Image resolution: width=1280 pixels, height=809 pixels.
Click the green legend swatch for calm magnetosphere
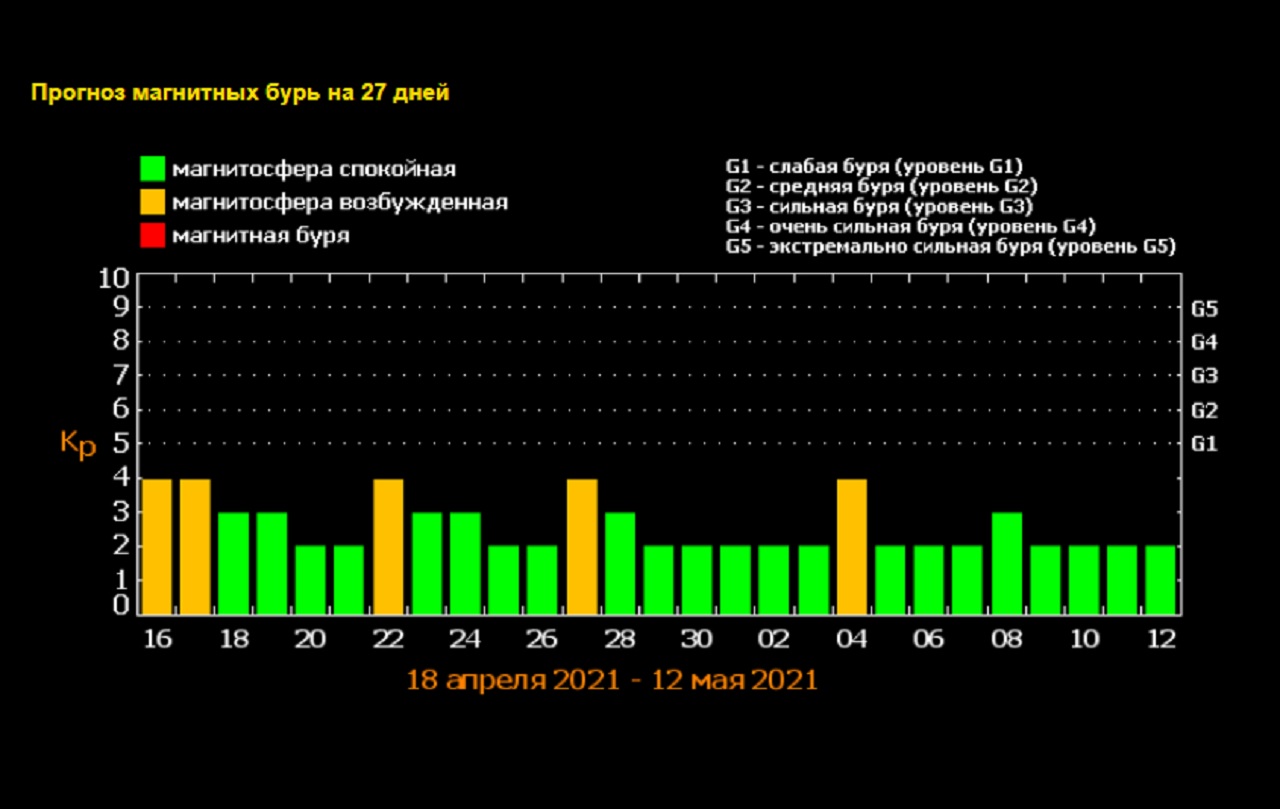pyautogui.click(x=152, y=168)
